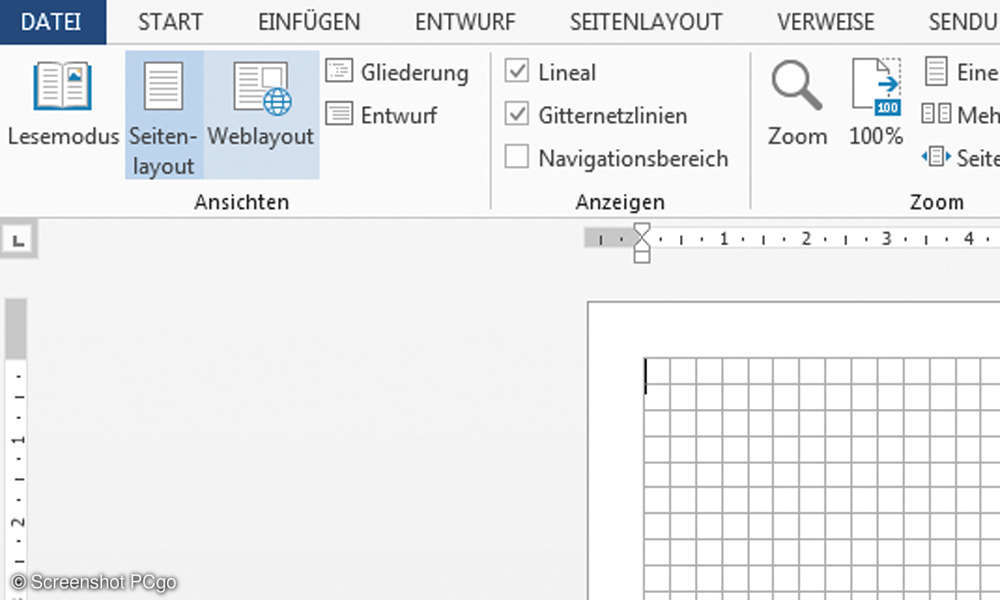Switch to Weblayout view
The width and height of the screenshot is (1000, 600).
(259, 100)
